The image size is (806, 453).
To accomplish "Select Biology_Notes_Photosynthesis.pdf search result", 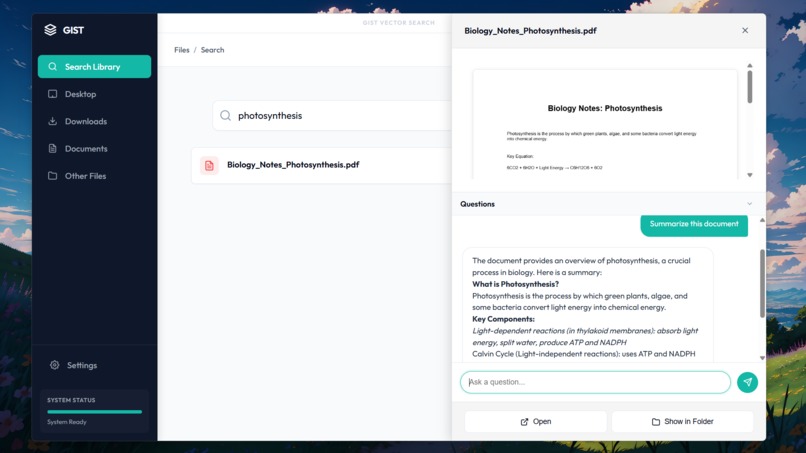I will [x=322, y=165].
